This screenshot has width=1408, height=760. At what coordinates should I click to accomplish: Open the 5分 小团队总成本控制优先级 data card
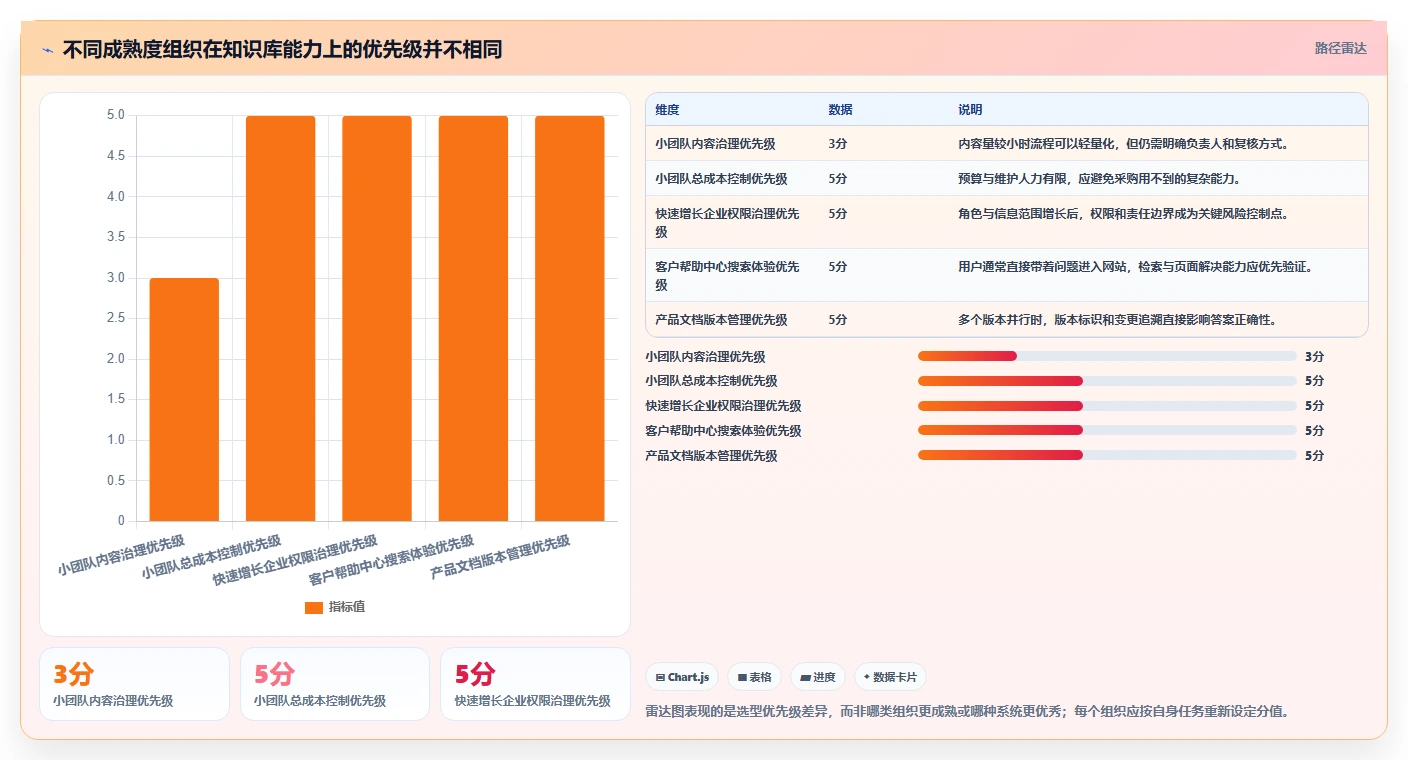[335, 684]
